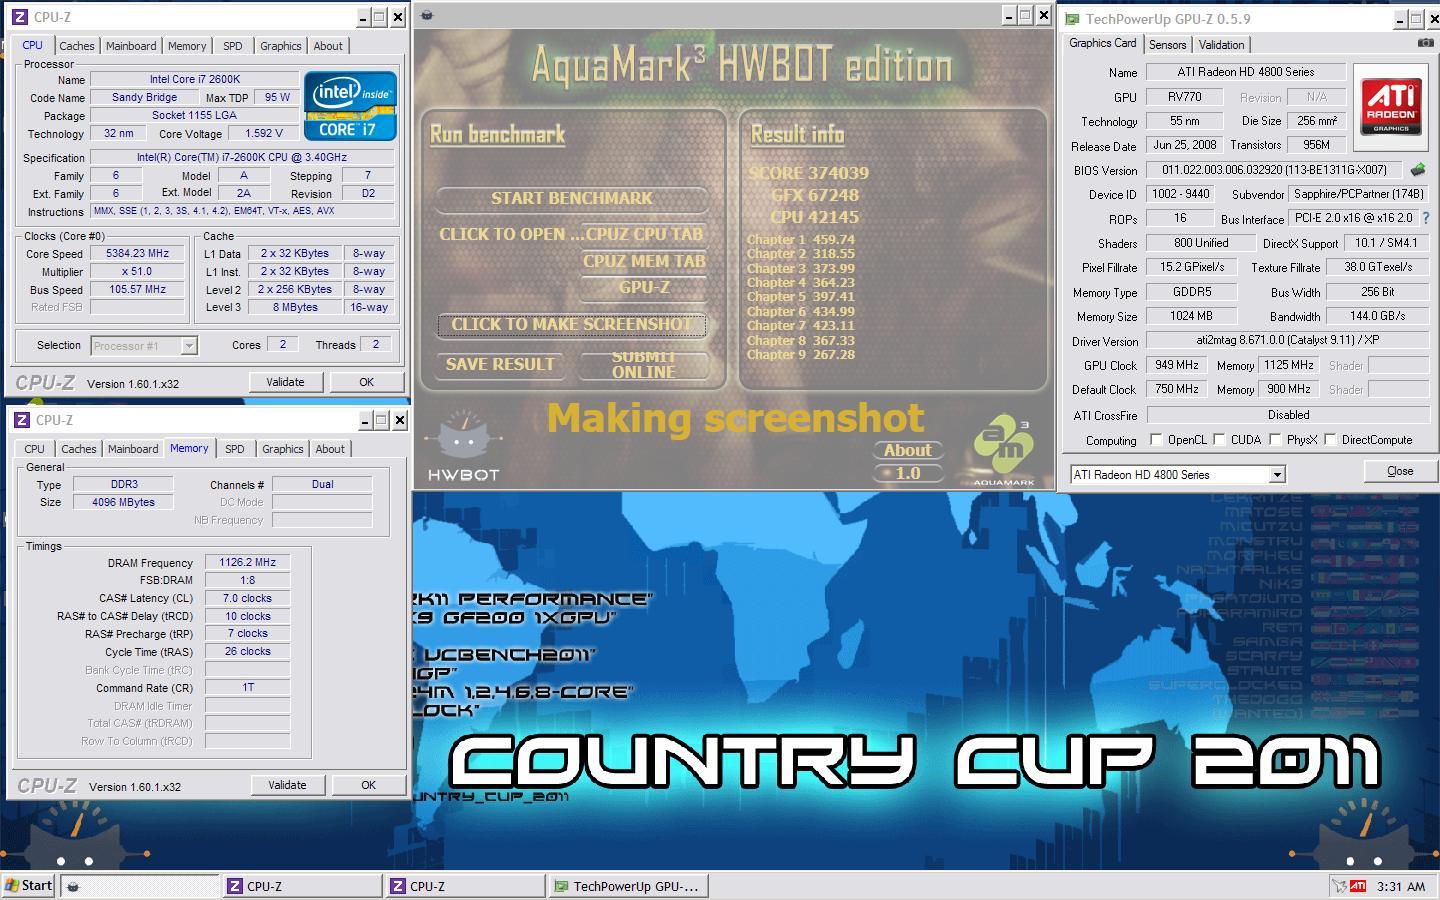Click the Multiplier x 51.0 field
Screen dimensions: 1440x900
138,272
